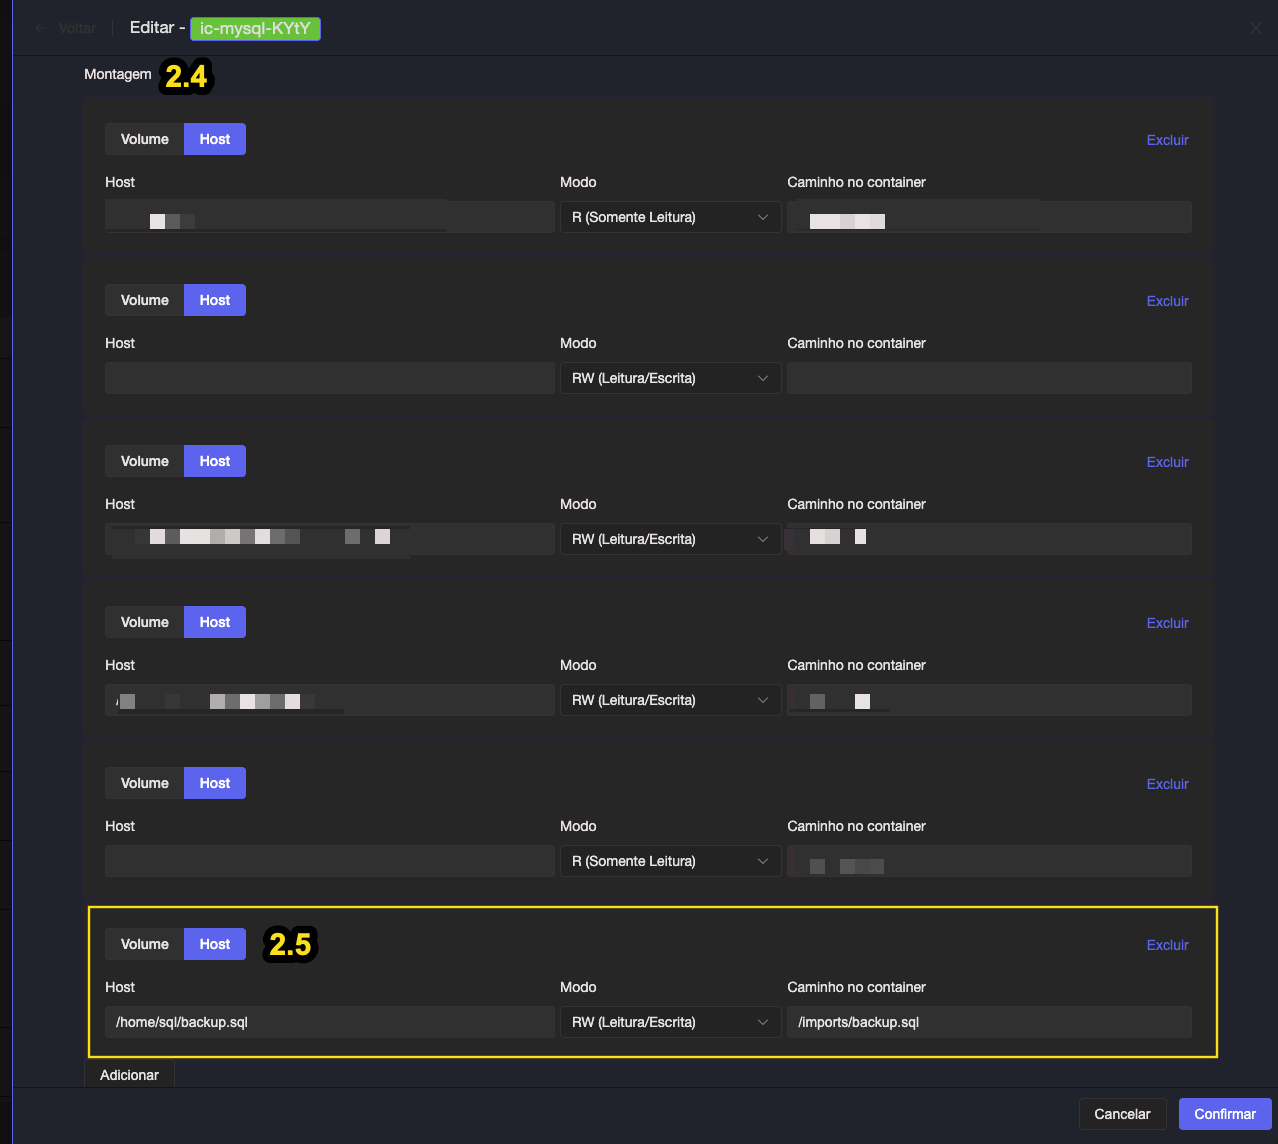Viewport: 1278px width, 1144px height.
Task: Cancel the edit with Cancelar
Action: click(1122, 1114)
